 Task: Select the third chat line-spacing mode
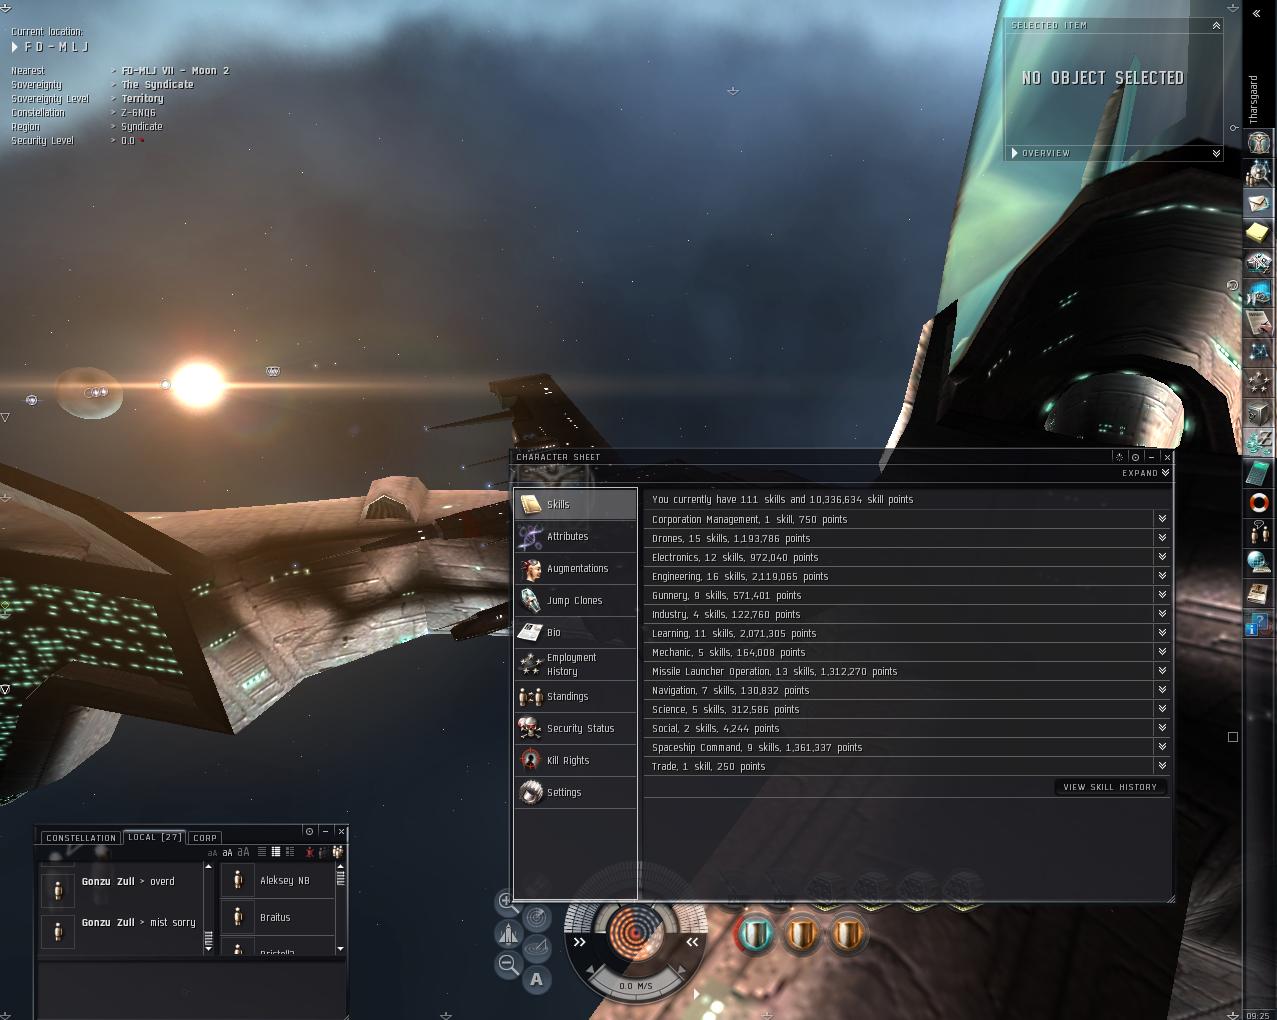tap(290, 852)
